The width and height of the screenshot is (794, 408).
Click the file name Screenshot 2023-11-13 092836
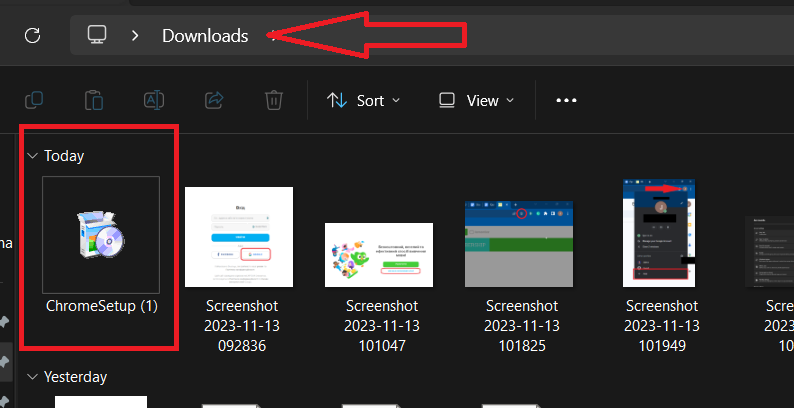point(242,325)
